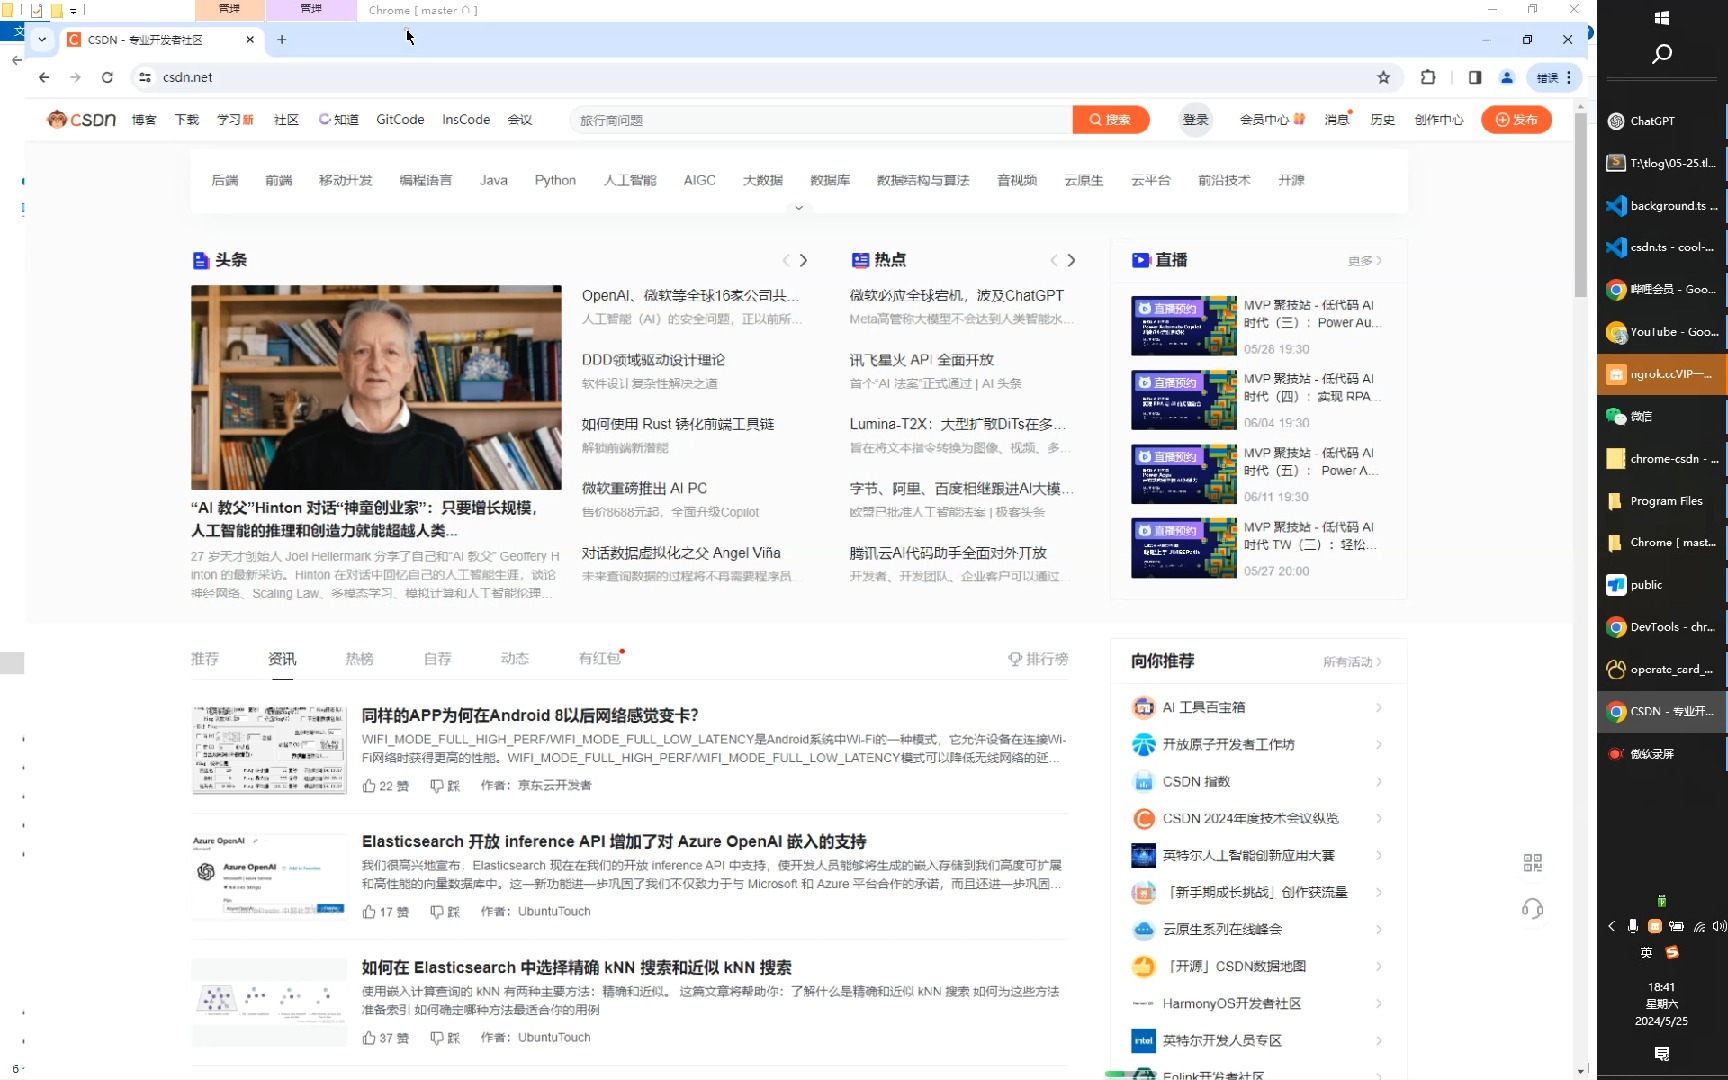Click the CSDN search input field

pos(821,120)
